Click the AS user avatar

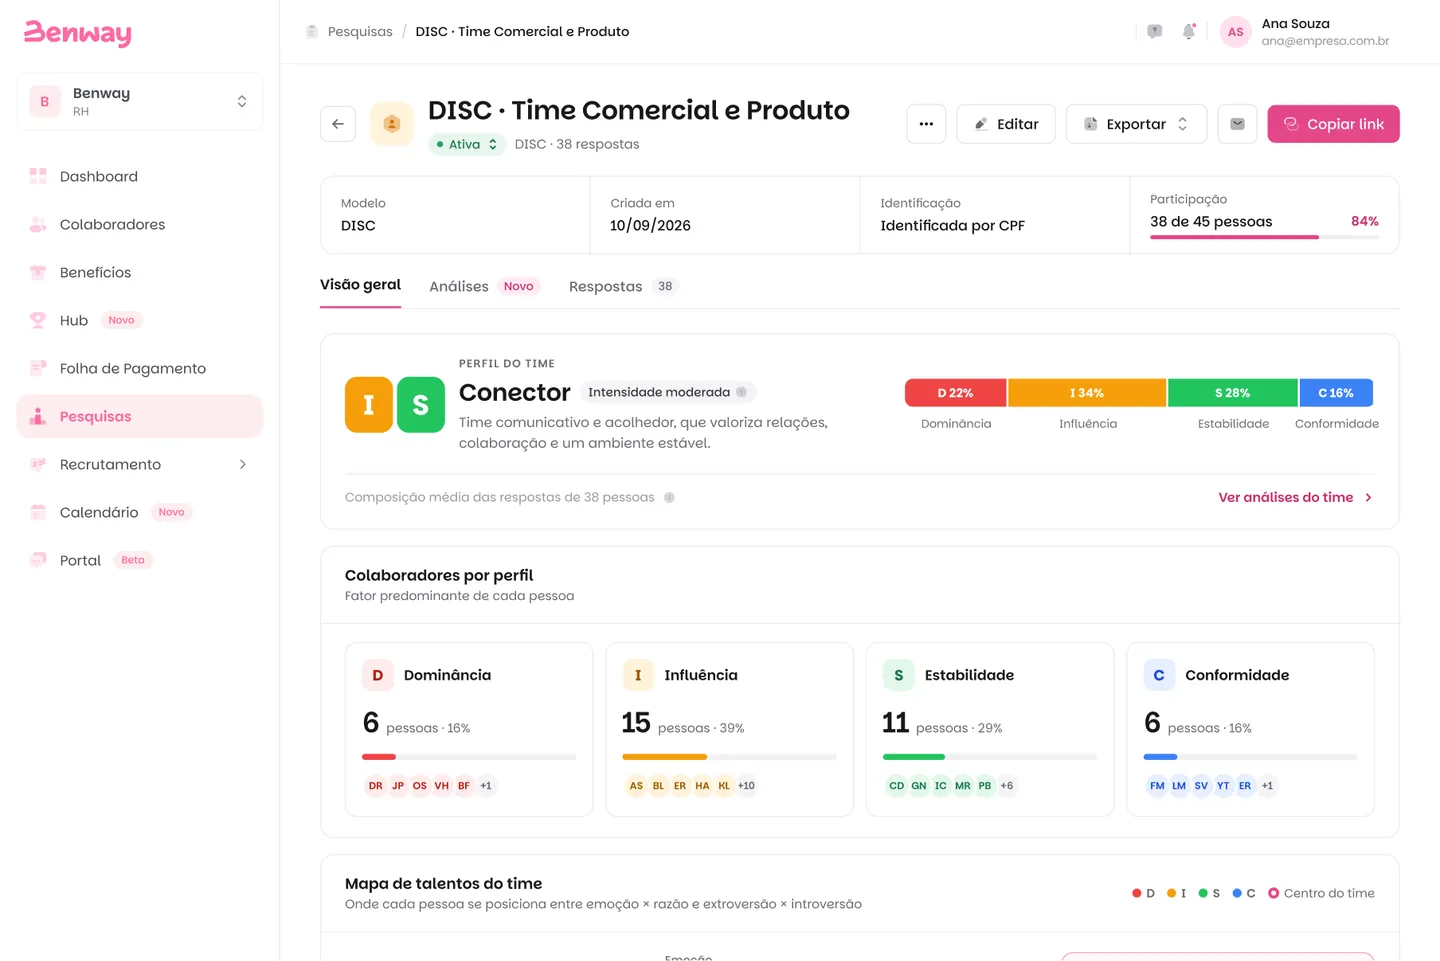1236,32
